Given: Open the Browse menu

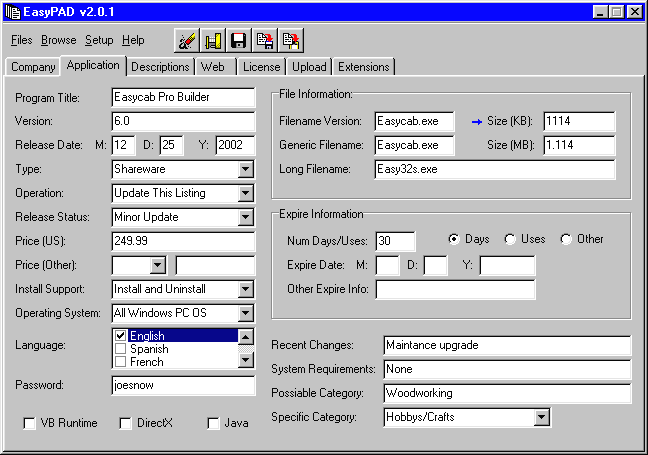Looking at the screenshot, I should coord(59,40).
